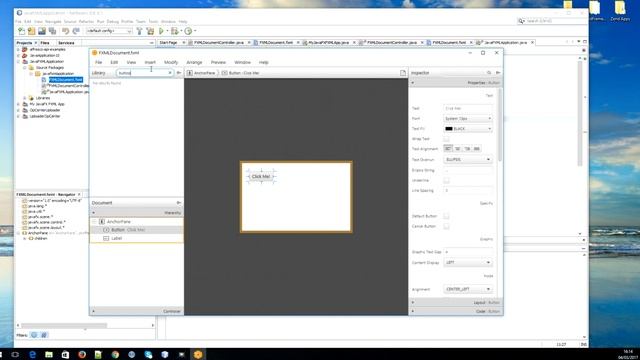Expand Libraries node in Projects tree
Image resolution: width=640 pixels, height=360 pixels.
(x=24, y=98)
